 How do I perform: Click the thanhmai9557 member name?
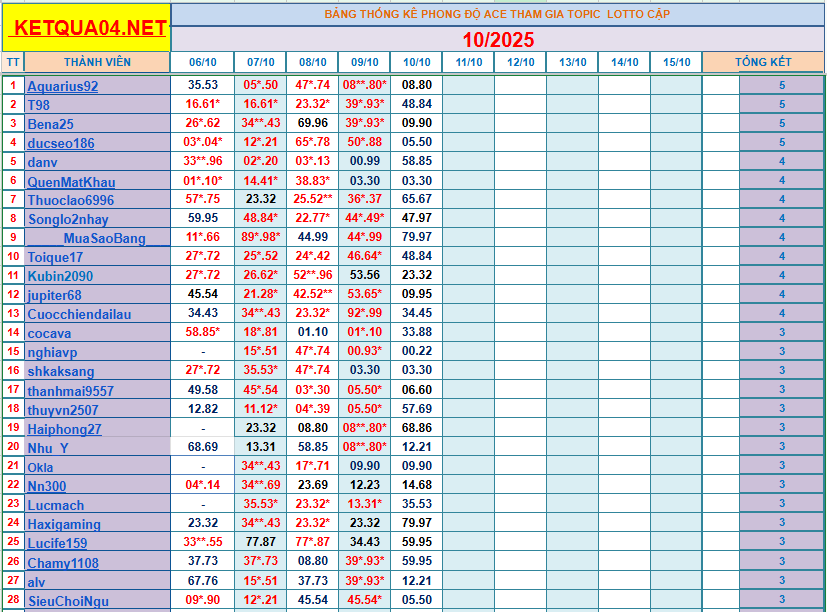pos(70,391)
